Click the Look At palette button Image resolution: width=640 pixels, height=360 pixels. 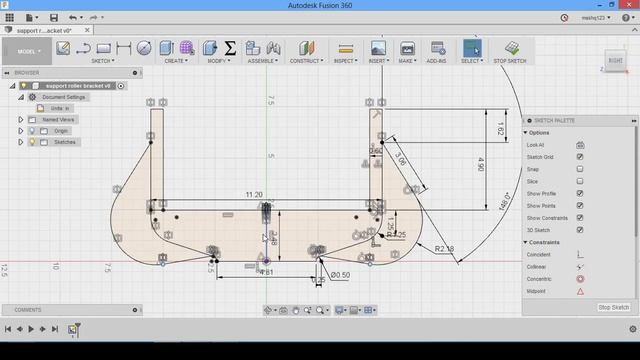(x=580, y=145)
